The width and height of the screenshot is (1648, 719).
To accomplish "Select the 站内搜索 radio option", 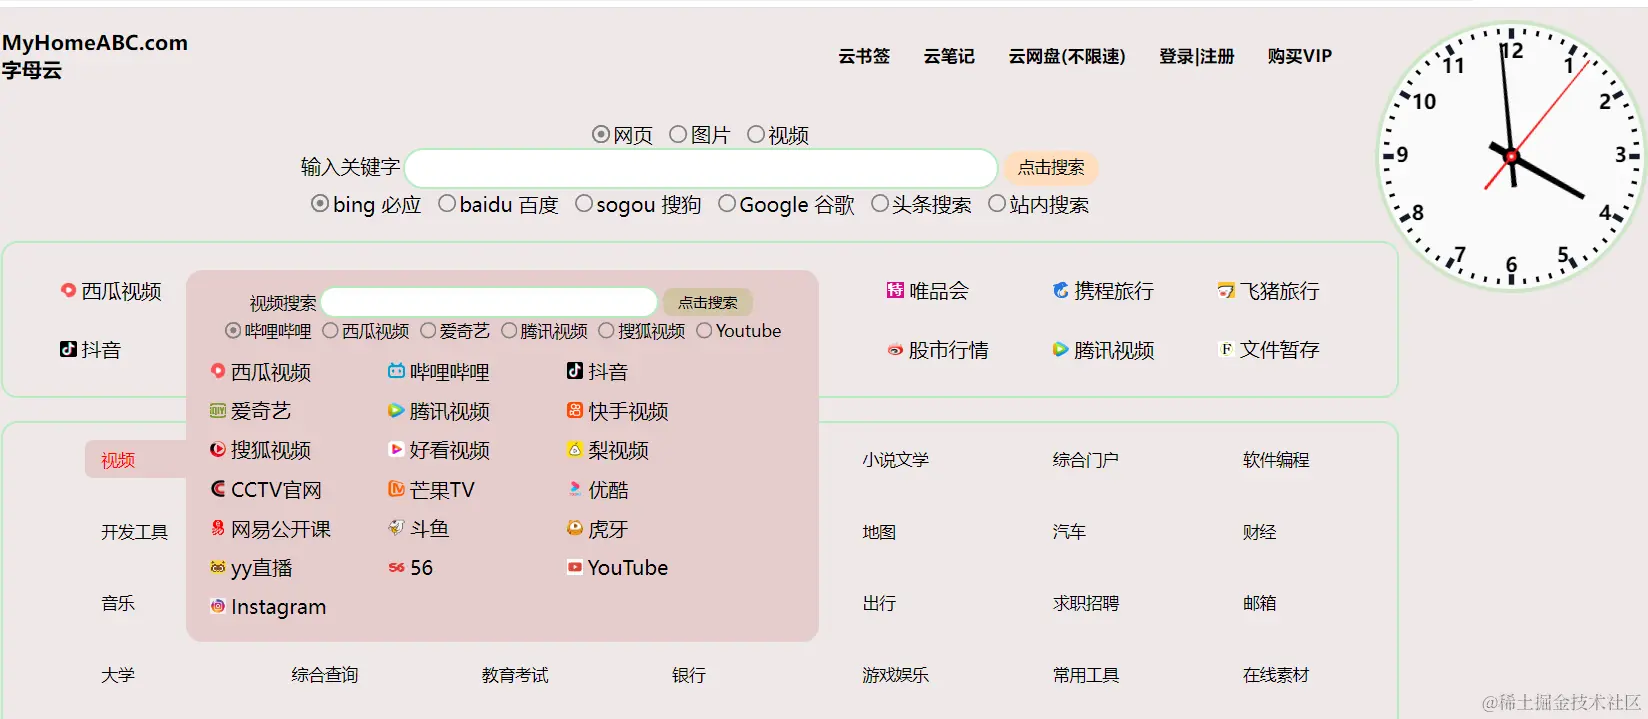I will click(997, 203).
